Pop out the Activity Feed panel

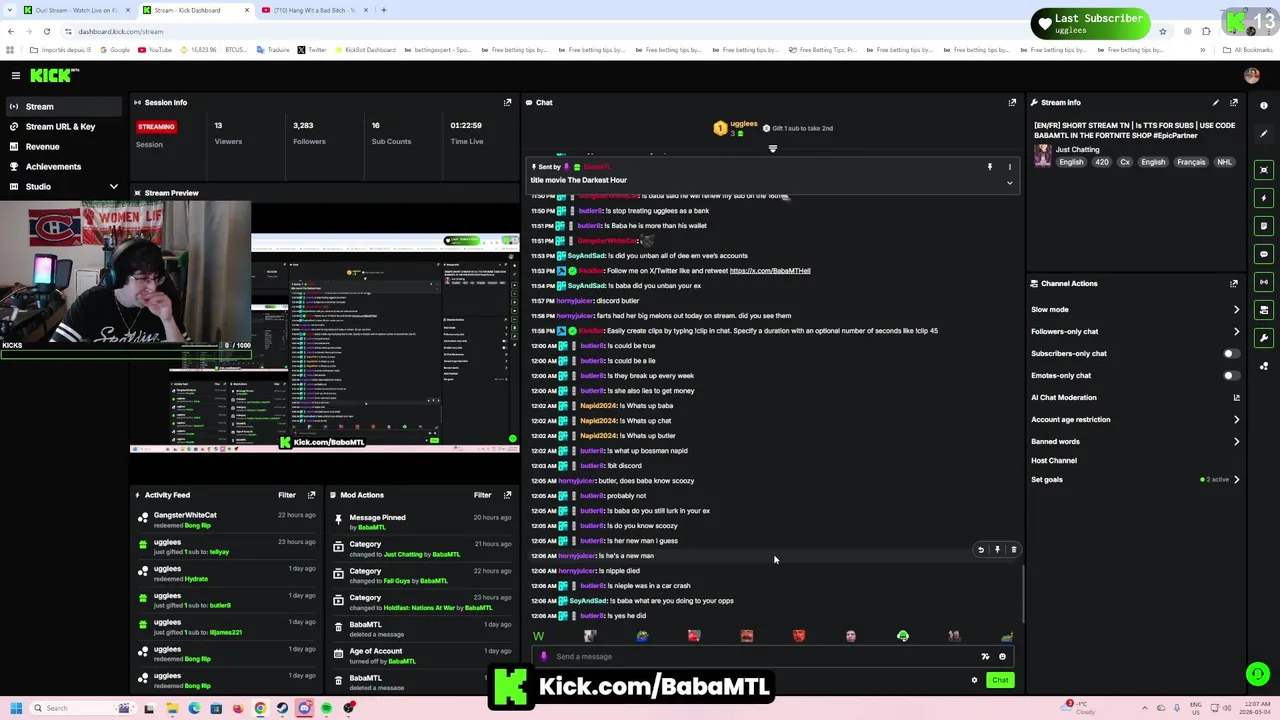(x=311, y=495)
